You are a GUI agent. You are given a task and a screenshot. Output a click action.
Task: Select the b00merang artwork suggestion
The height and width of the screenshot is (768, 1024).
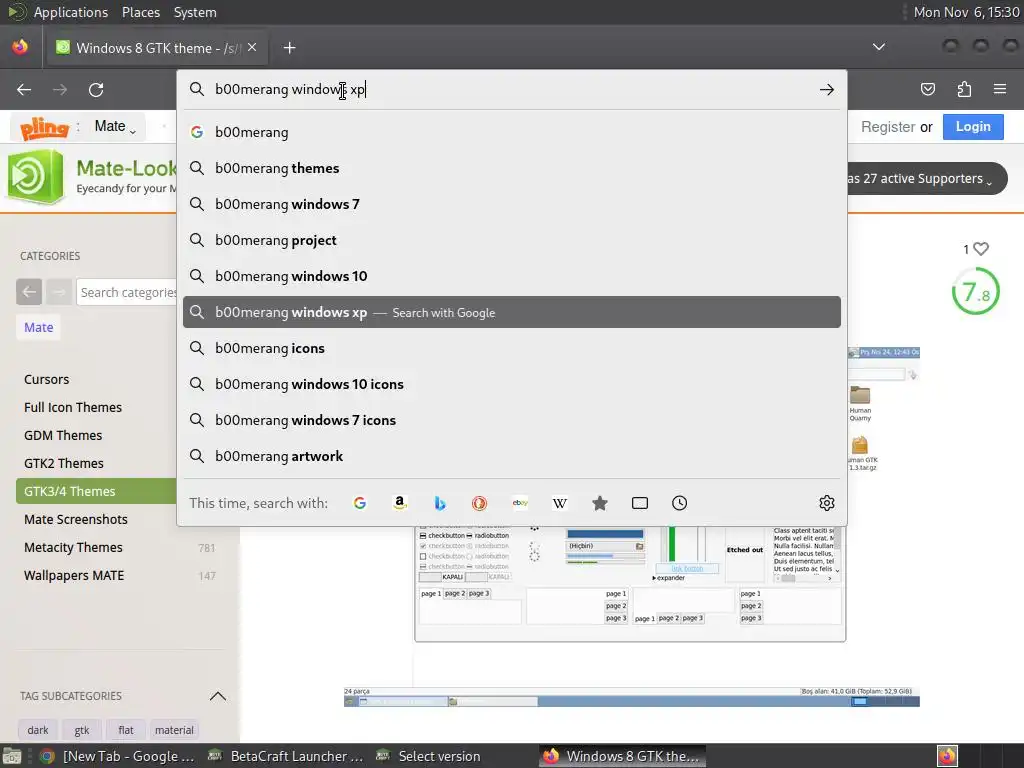pyautogui.click(x=512, y=456)
